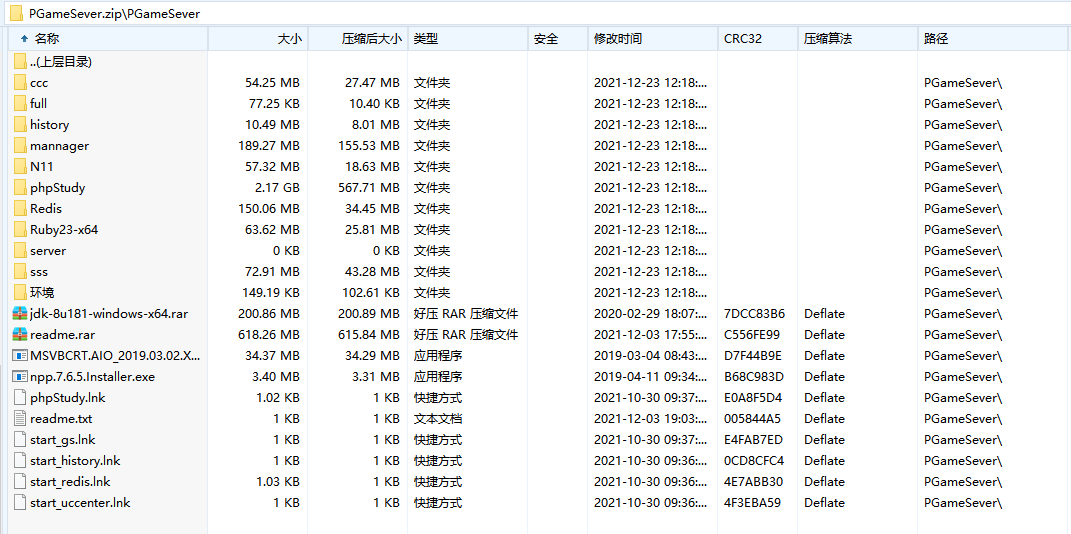Sort files by the 名称 column header
The width and height of the screenshot is (1071, 534).
[47, 39]
